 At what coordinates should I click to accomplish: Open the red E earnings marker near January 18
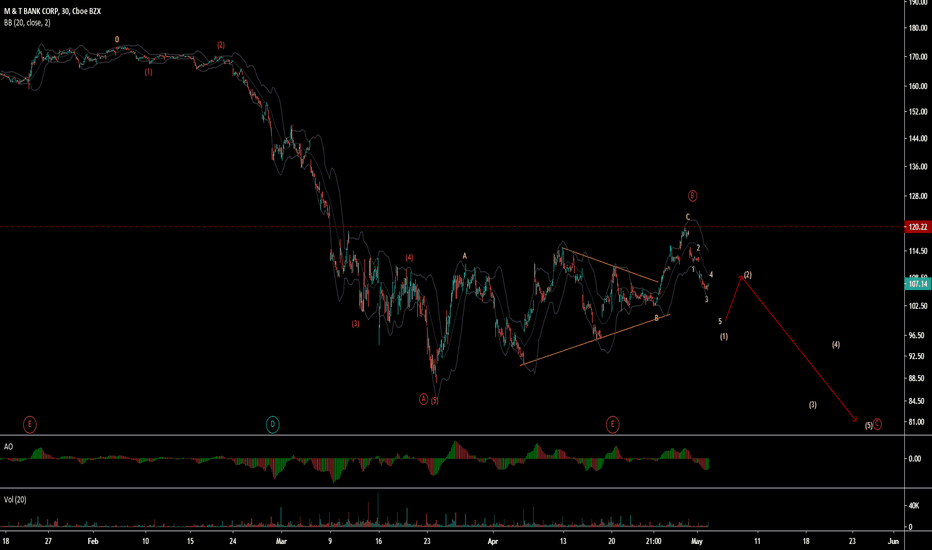coord(30,425)
